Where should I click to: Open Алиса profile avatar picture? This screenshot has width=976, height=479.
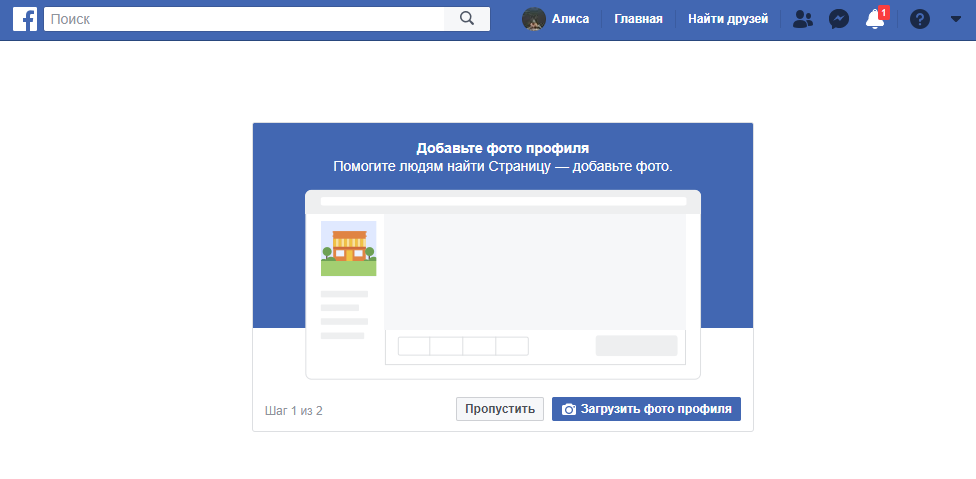(533, 19)
